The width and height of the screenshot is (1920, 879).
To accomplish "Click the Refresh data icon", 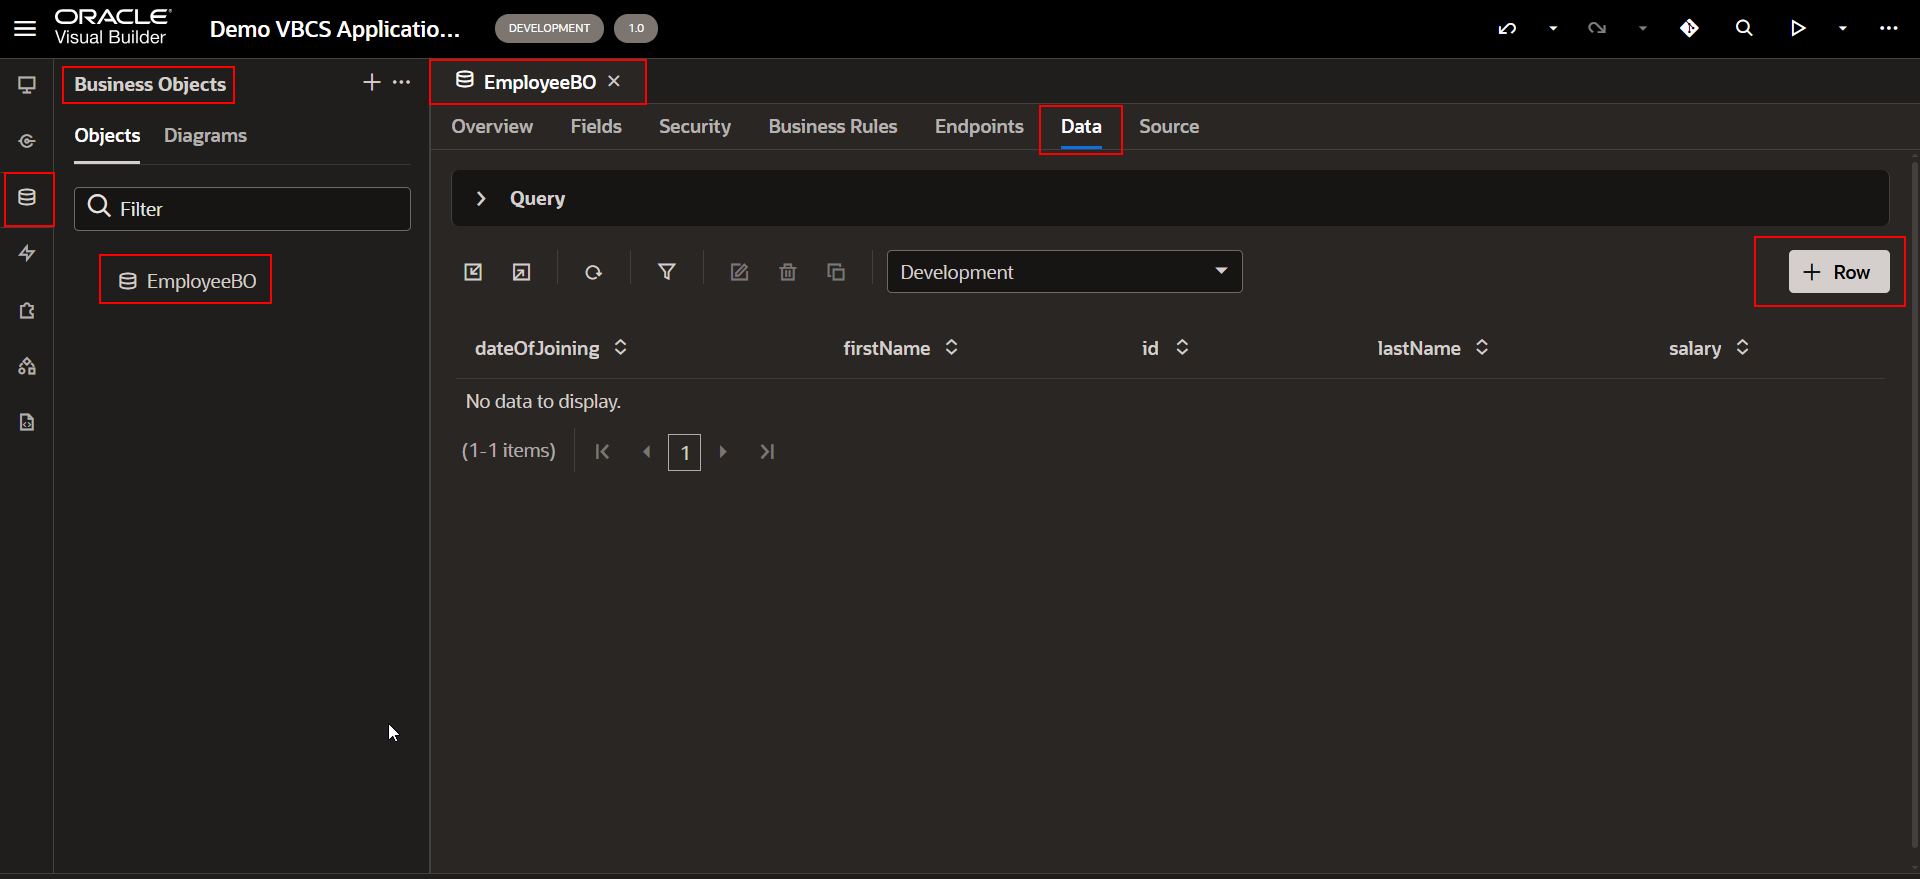I will (x=593, y=272).
